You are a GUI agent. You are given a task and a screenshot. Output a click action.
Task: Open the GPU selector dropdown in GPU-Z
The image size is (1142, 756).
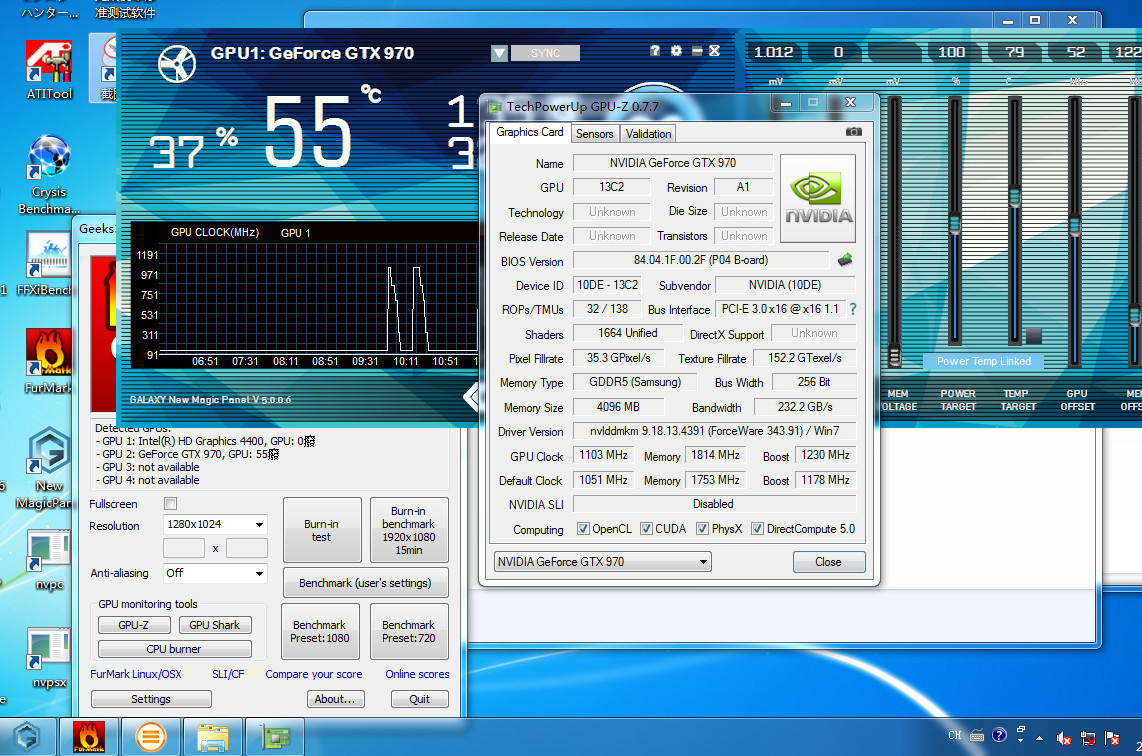coord(703,561)
